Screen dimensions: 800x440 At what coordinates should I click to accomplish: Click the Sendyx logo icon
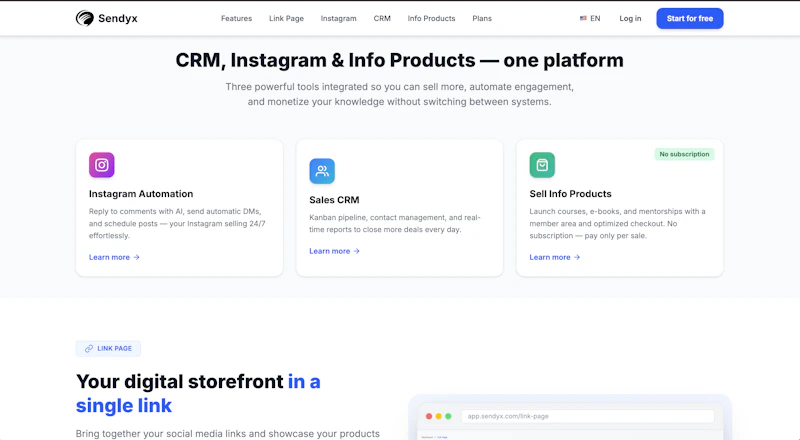[85, 18]
